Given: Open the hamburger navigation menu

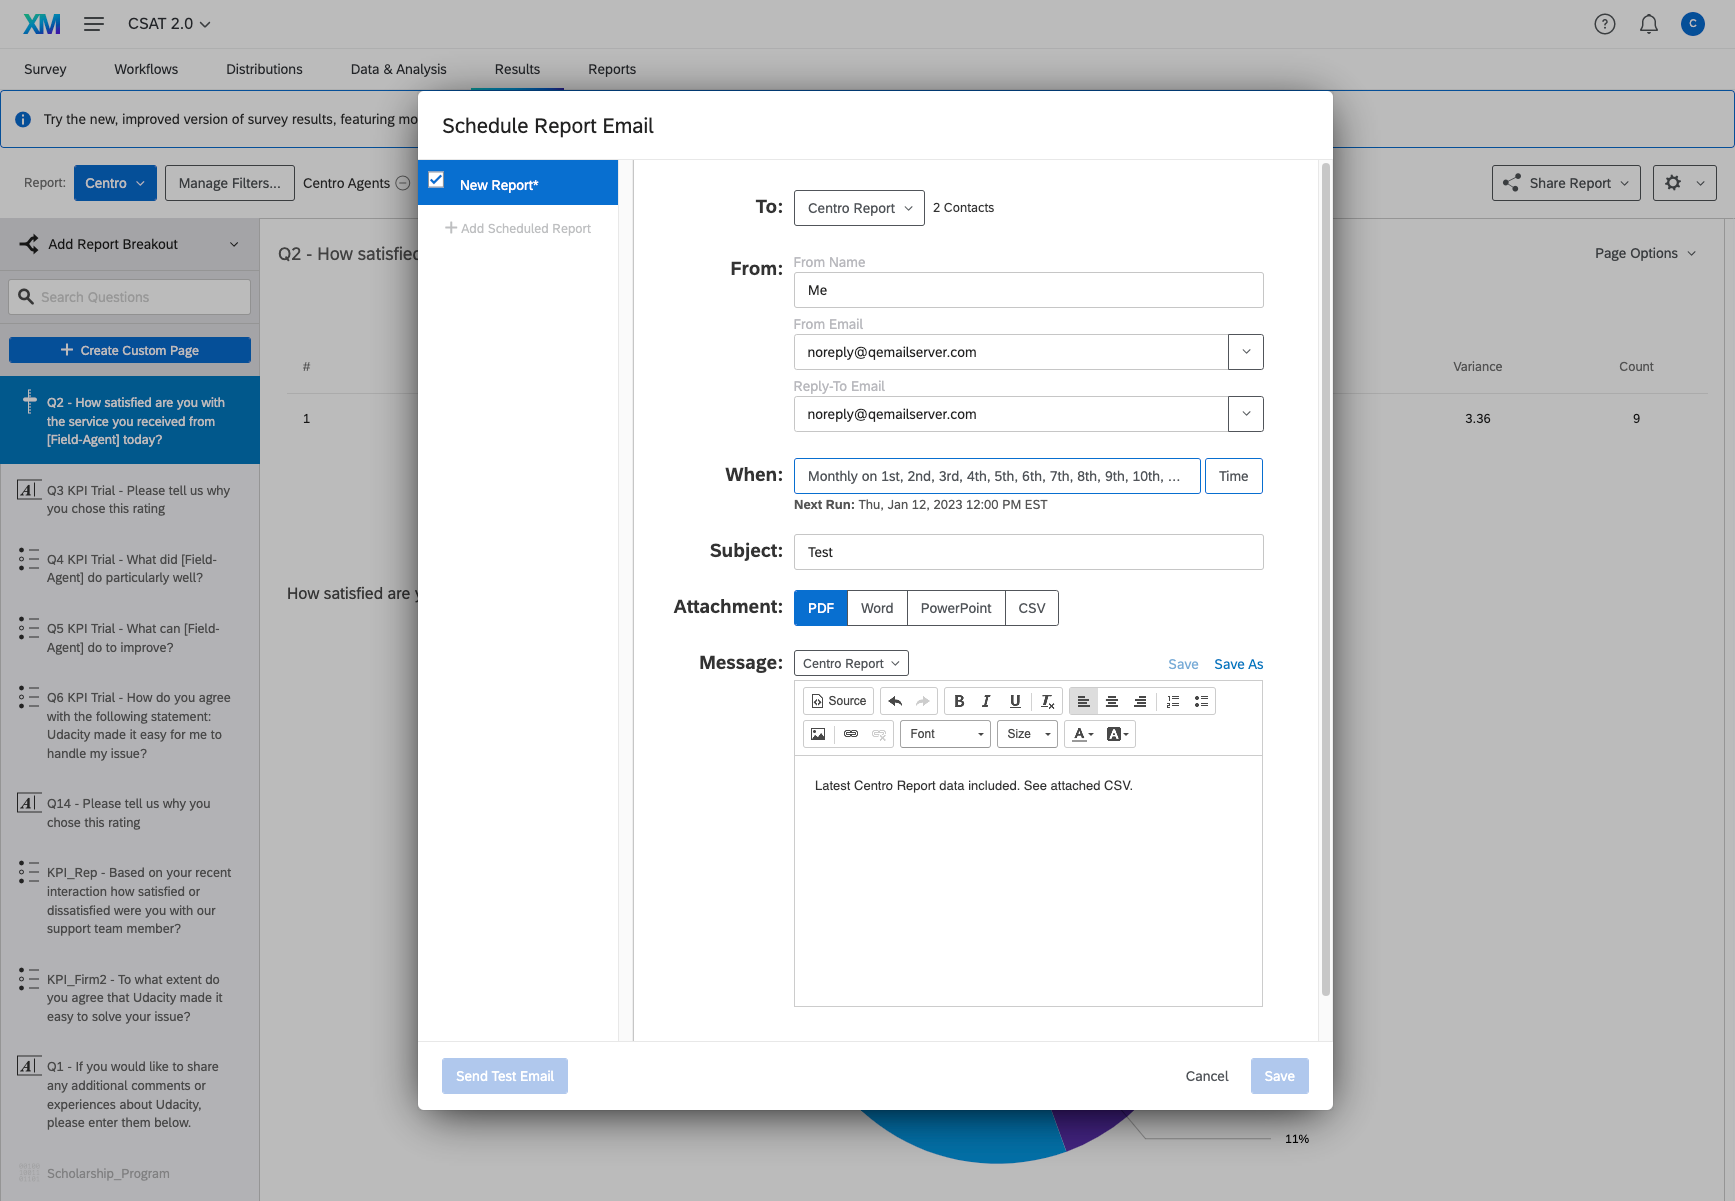Looking at the screenshot, I should click(94, 24).
